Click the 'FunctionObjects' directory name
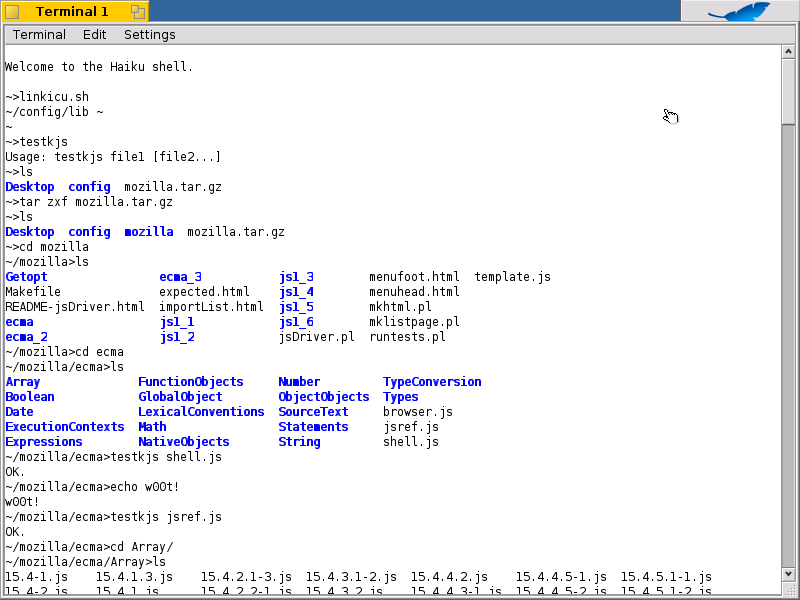800x600 pixels. [191, 382]
